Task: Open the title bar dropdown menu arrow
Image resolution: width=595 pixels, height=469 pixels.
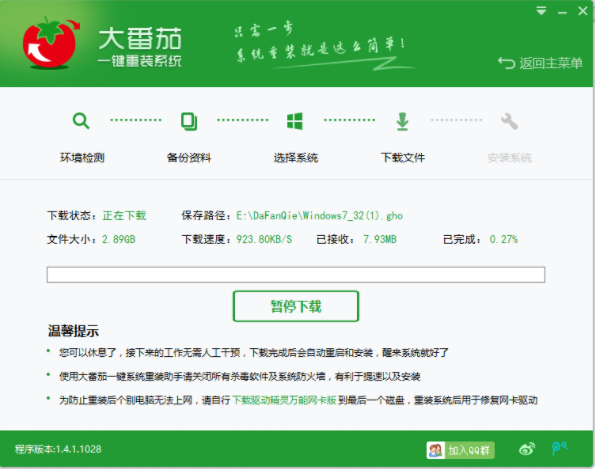Action: point(541,11)
